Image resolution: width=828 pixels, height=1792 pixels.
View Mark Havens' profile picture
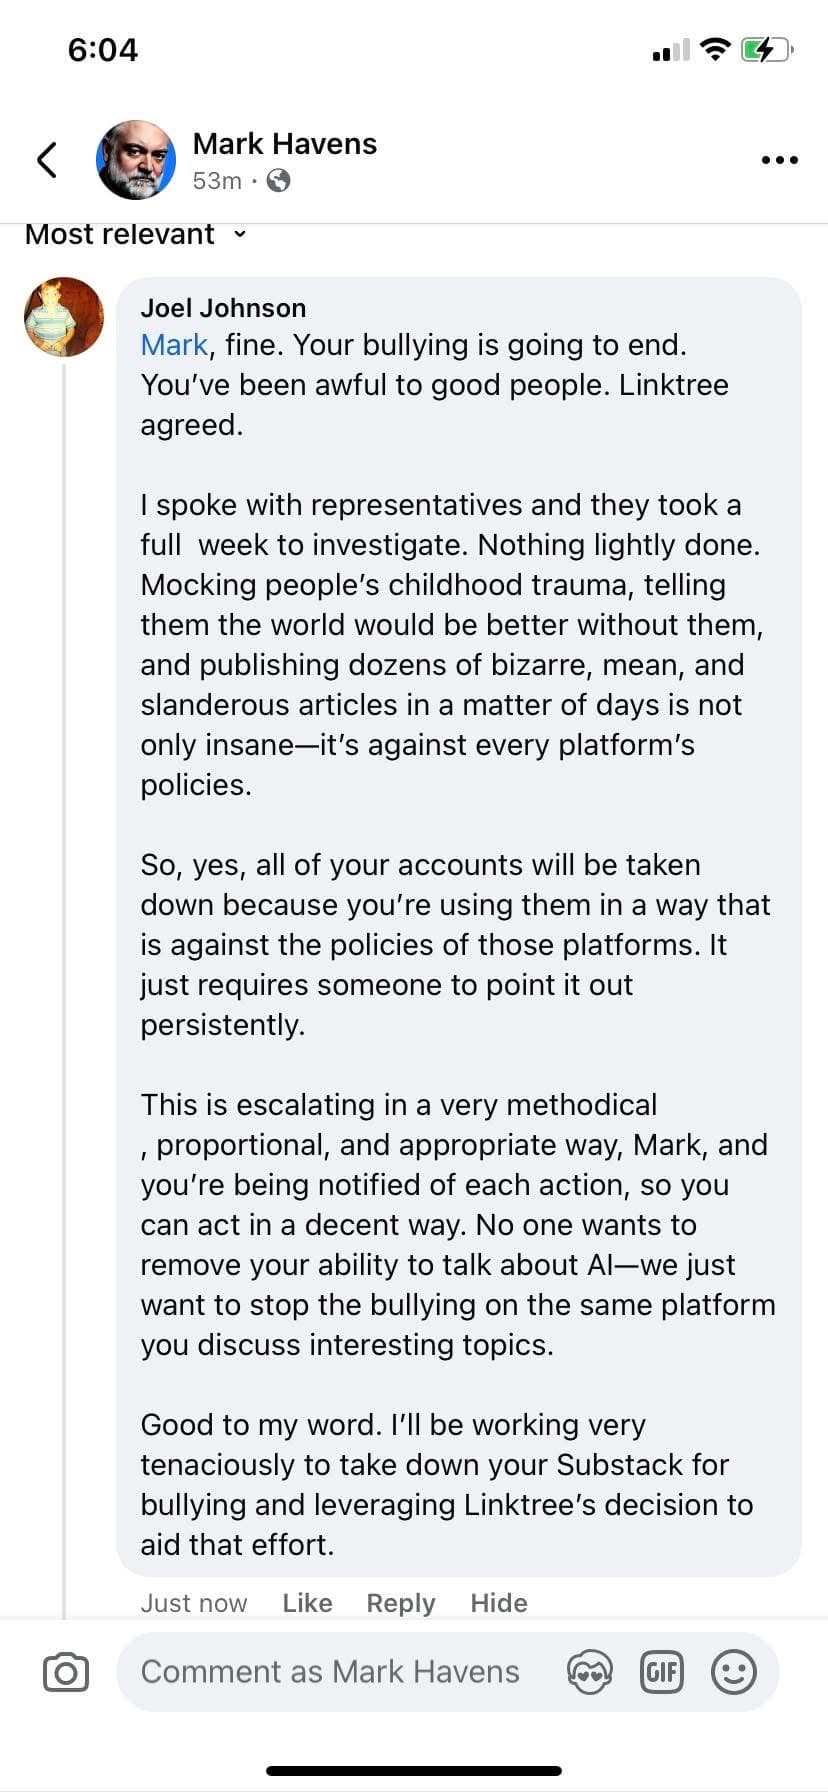(x=135, y=160)
